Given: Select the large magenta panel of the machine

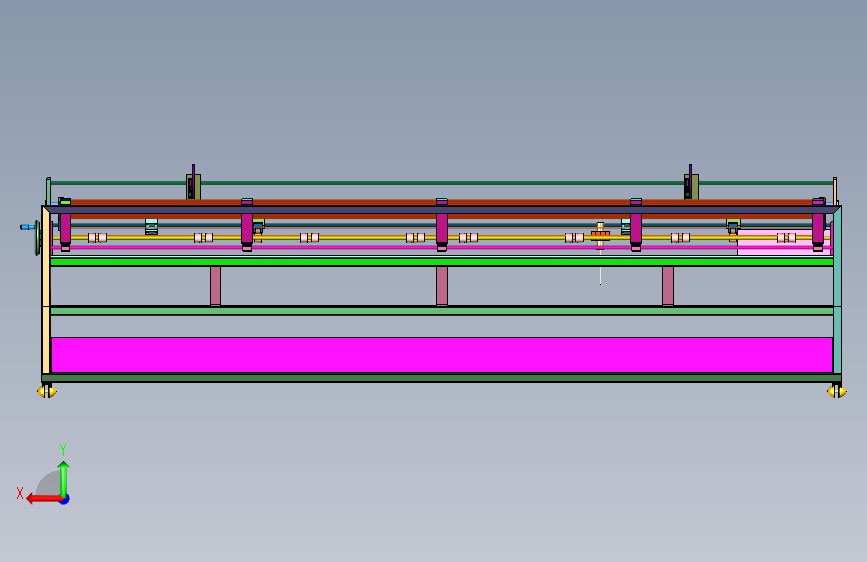Looking at the screenshot, I should pyautogui.click(x=442, y=355).
